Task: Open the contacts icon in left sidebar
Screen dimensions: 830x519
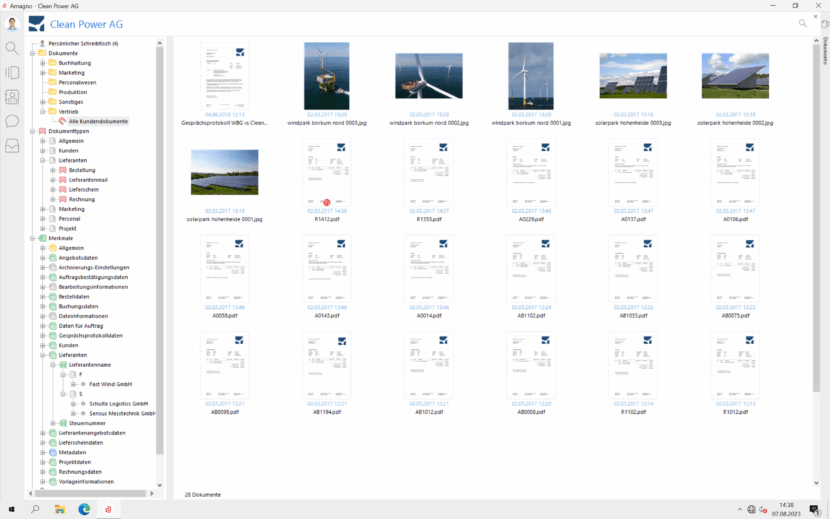Action: (x=12, y=97)
